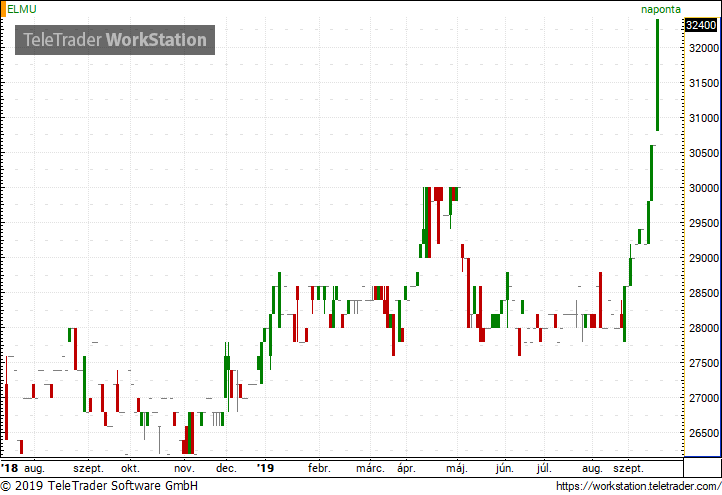Click the 'márc.' month label

click(370, 469)
